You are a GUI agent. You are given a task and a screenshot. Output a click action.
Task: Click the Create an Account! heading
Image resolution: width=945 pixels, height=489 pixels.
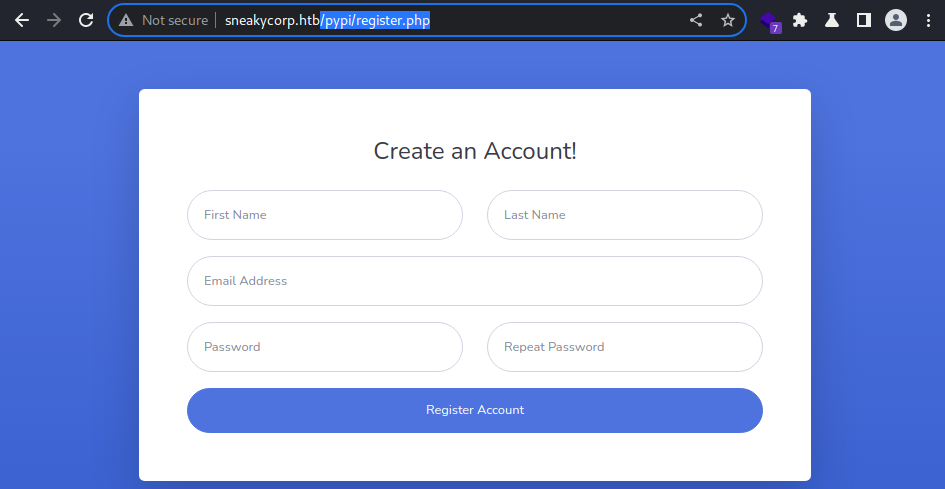tap(475, 151)
